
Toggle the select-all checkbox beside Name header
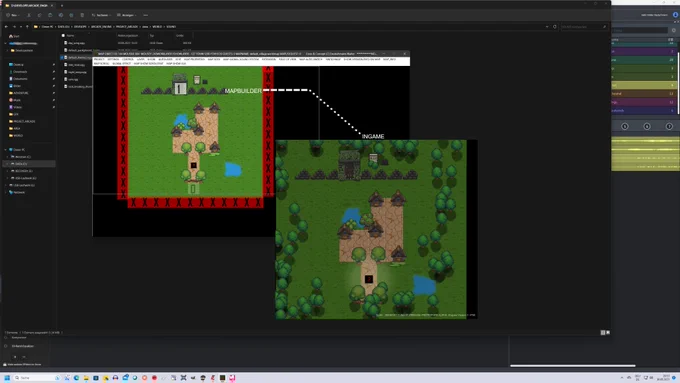pos(63,36)
